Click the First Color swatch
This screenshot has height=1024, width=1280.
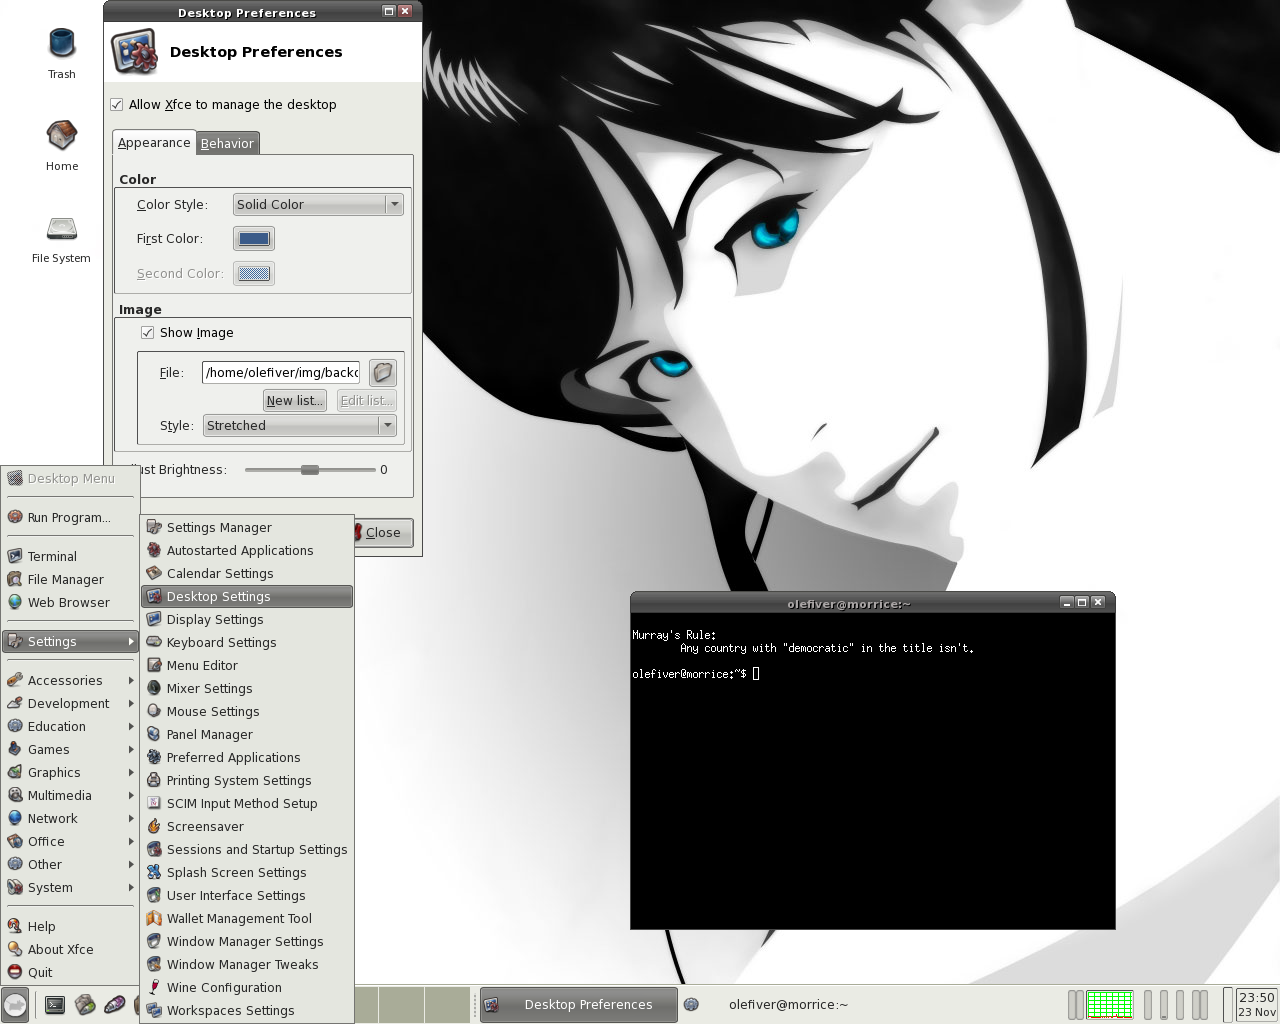254,239
